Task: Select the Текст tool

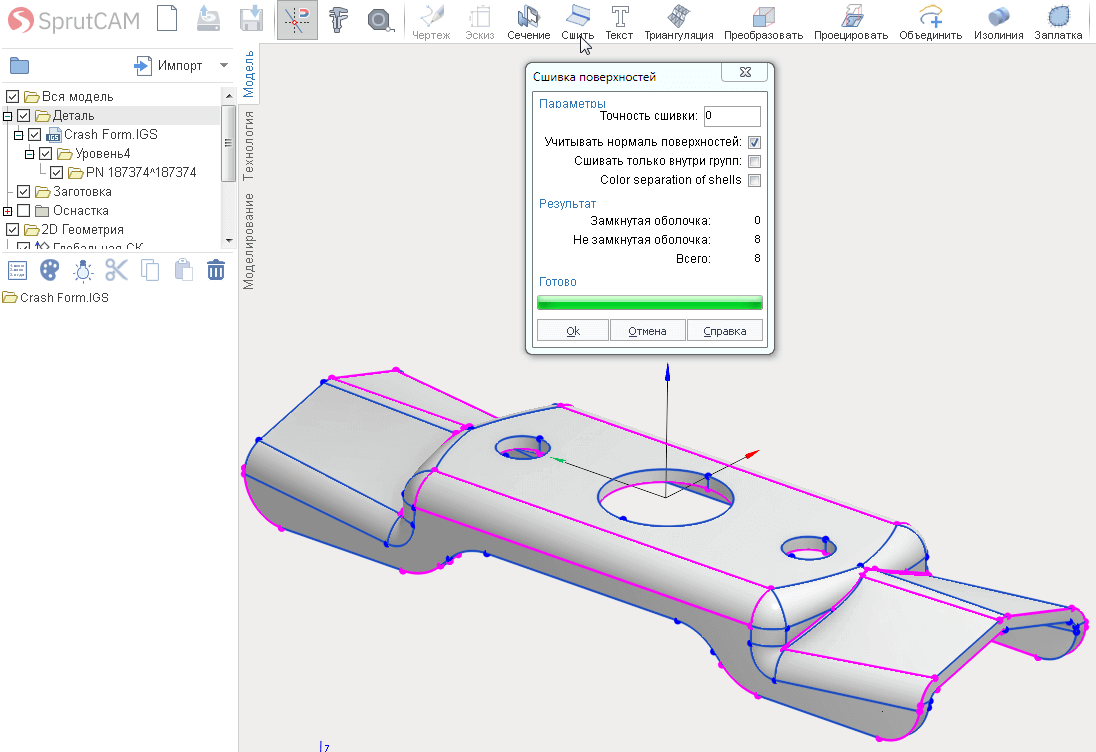Action: coord(619,23)
